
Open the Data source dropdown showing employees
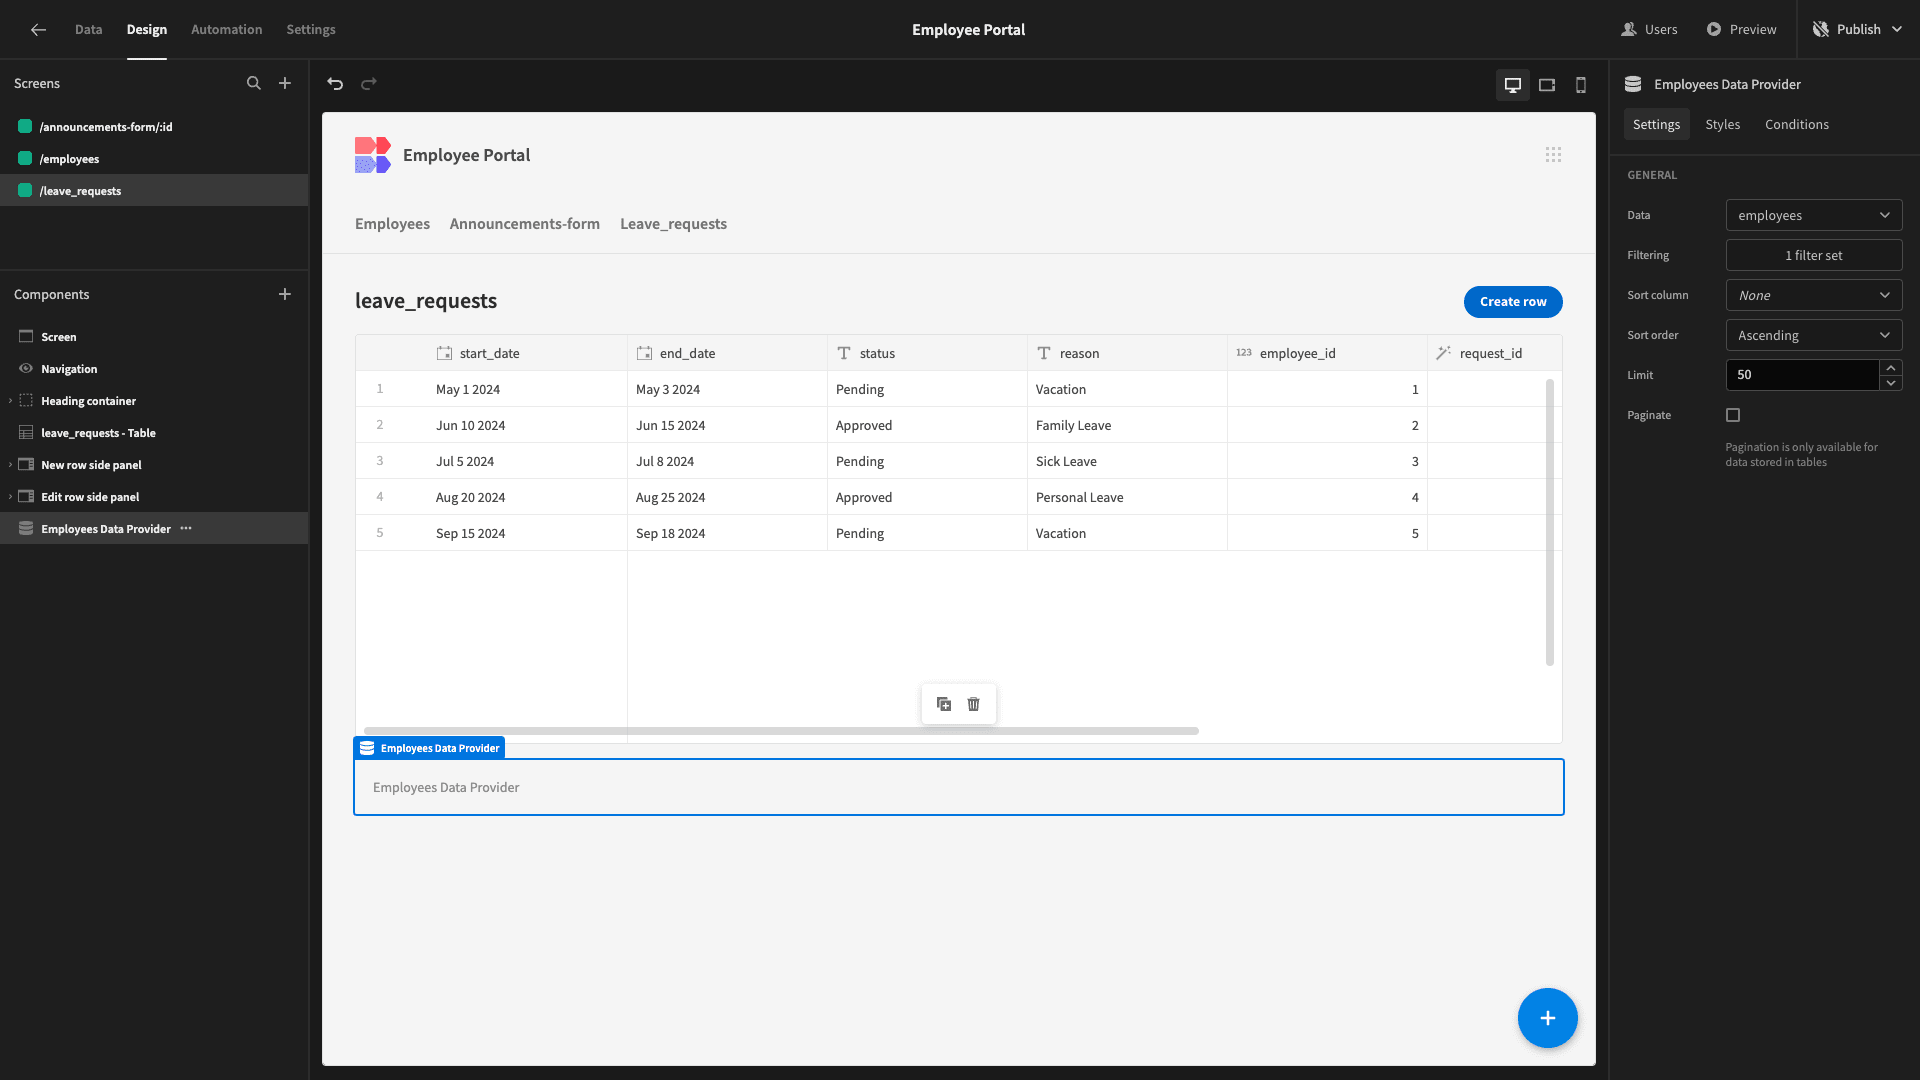[x=1814, y=215]
